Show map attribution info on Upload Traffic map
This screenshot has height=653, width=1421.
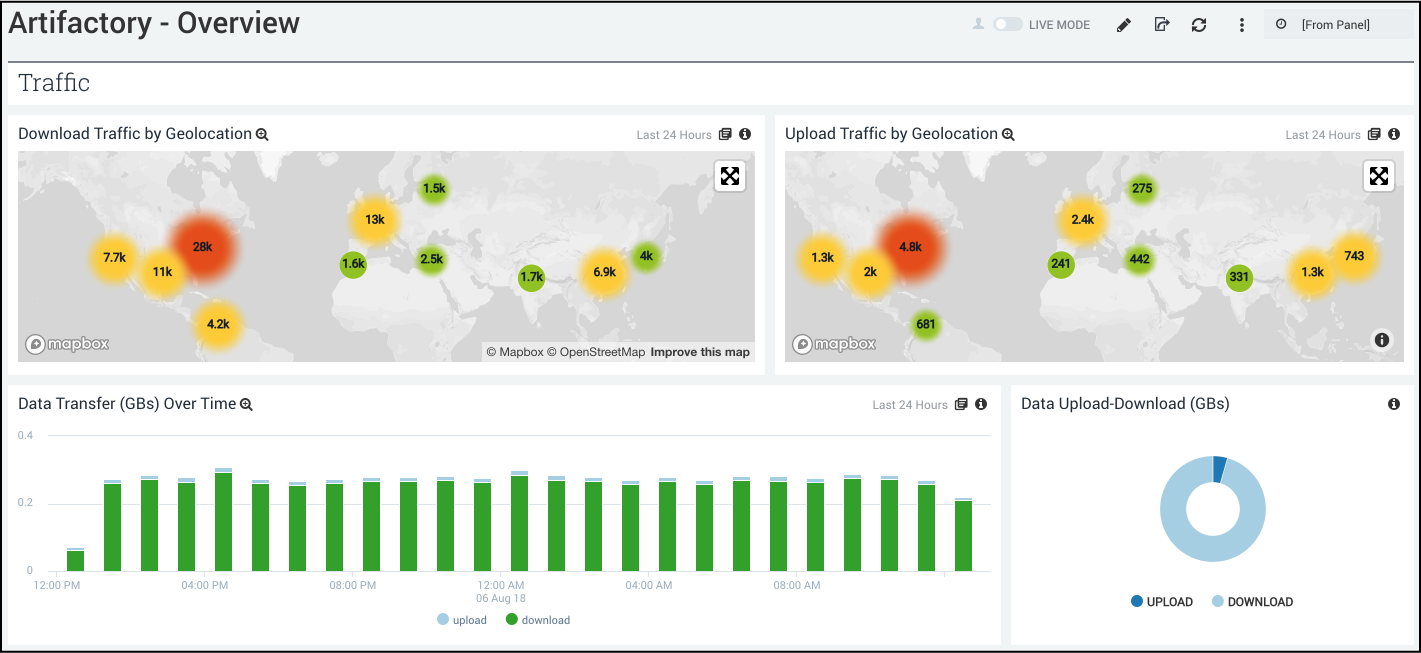[1382, 340]
